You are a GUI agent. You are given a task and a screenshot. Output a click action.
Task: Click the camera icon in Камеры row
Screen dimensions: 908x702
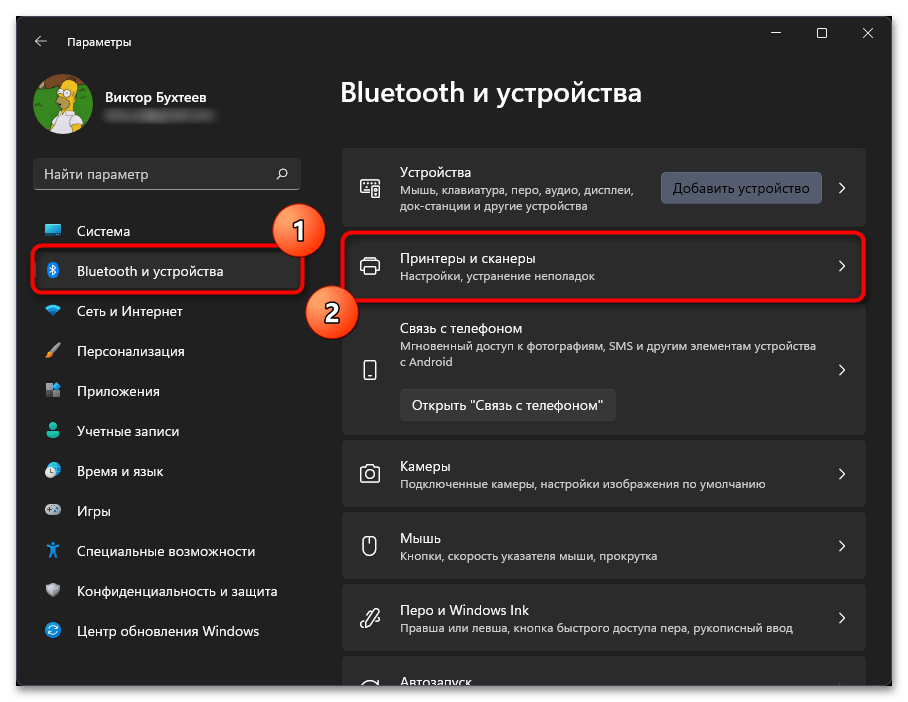pyautogui.click(x=370, y=473)
